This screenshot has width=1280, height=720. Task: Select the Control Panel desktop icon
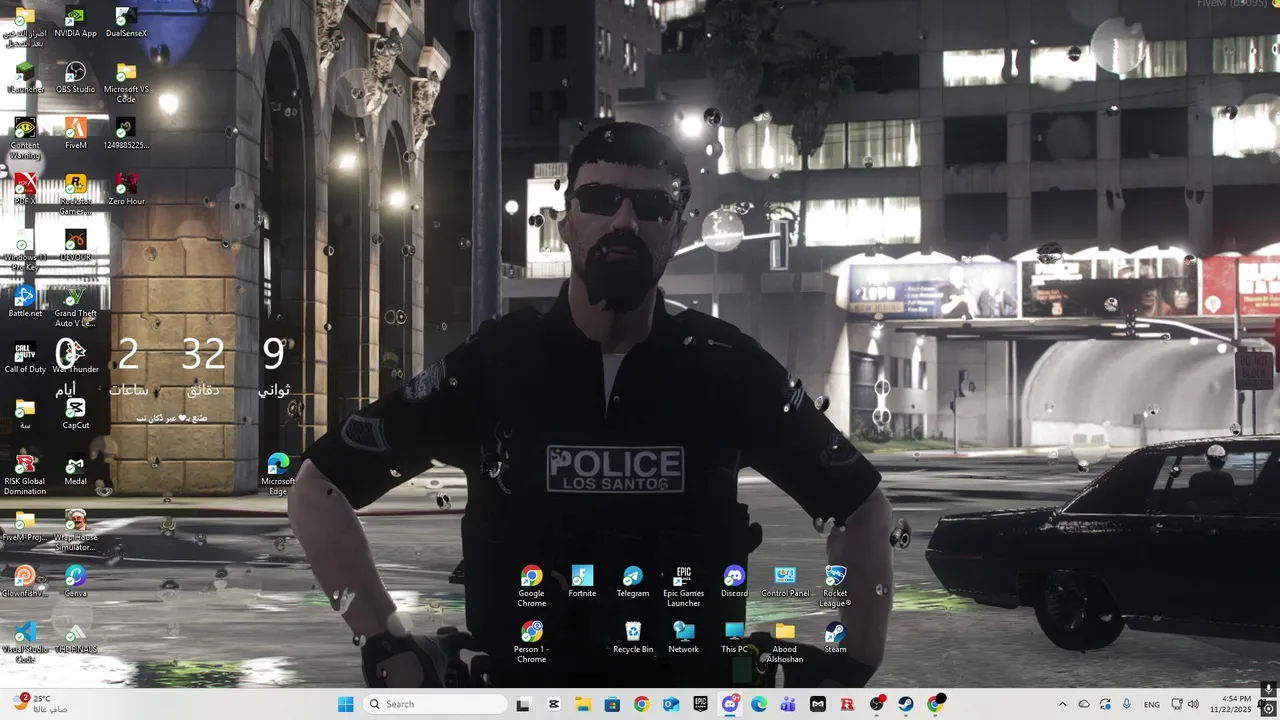point(785,583)
